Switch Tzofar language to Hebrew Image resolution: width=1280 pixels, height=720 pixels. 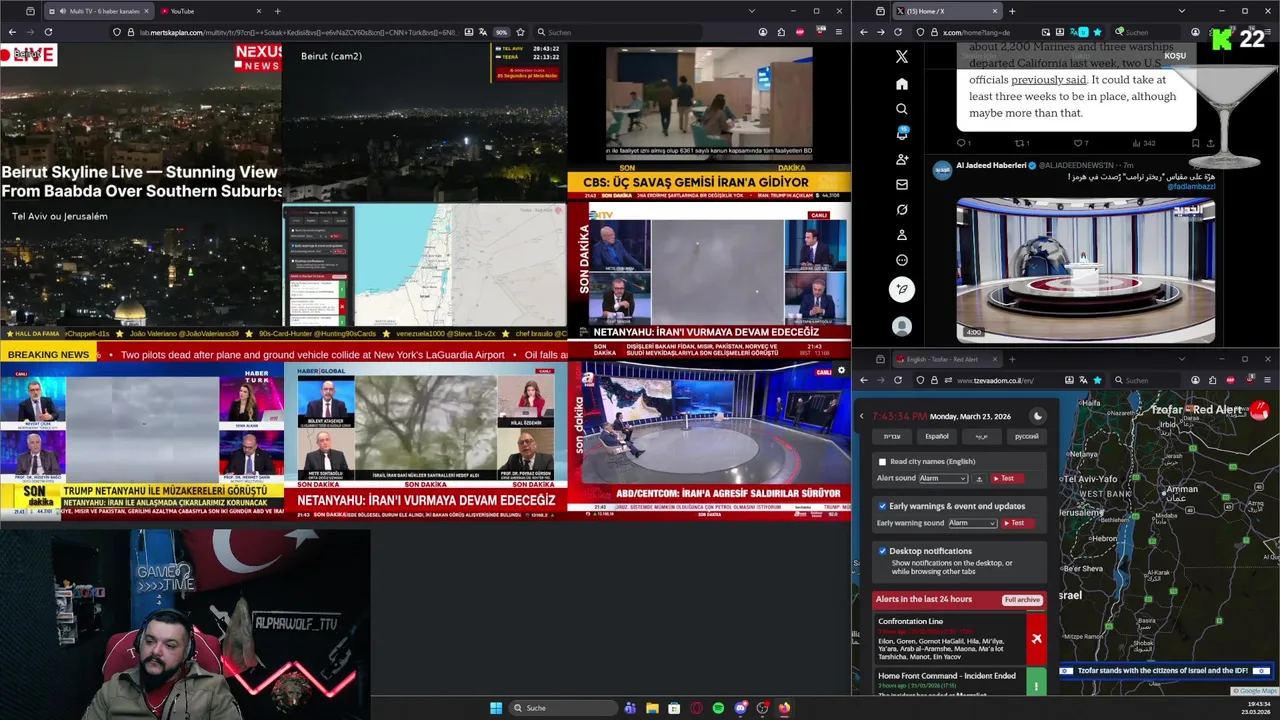[892, 437]
